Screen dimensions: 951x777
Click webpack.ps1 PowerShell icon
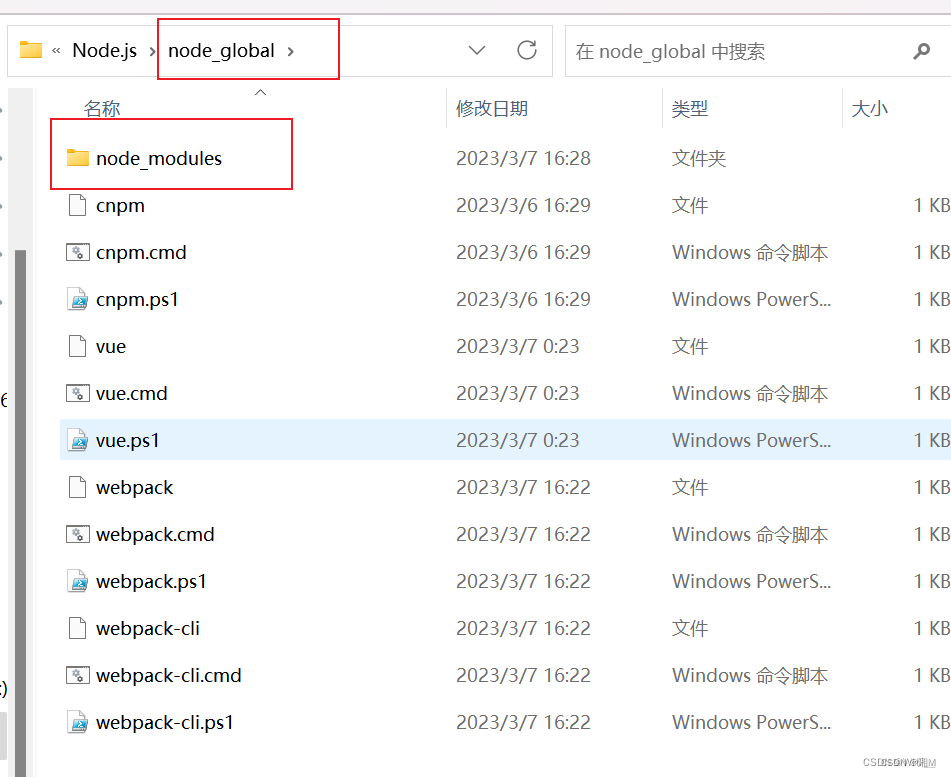(x=78, y=581)
